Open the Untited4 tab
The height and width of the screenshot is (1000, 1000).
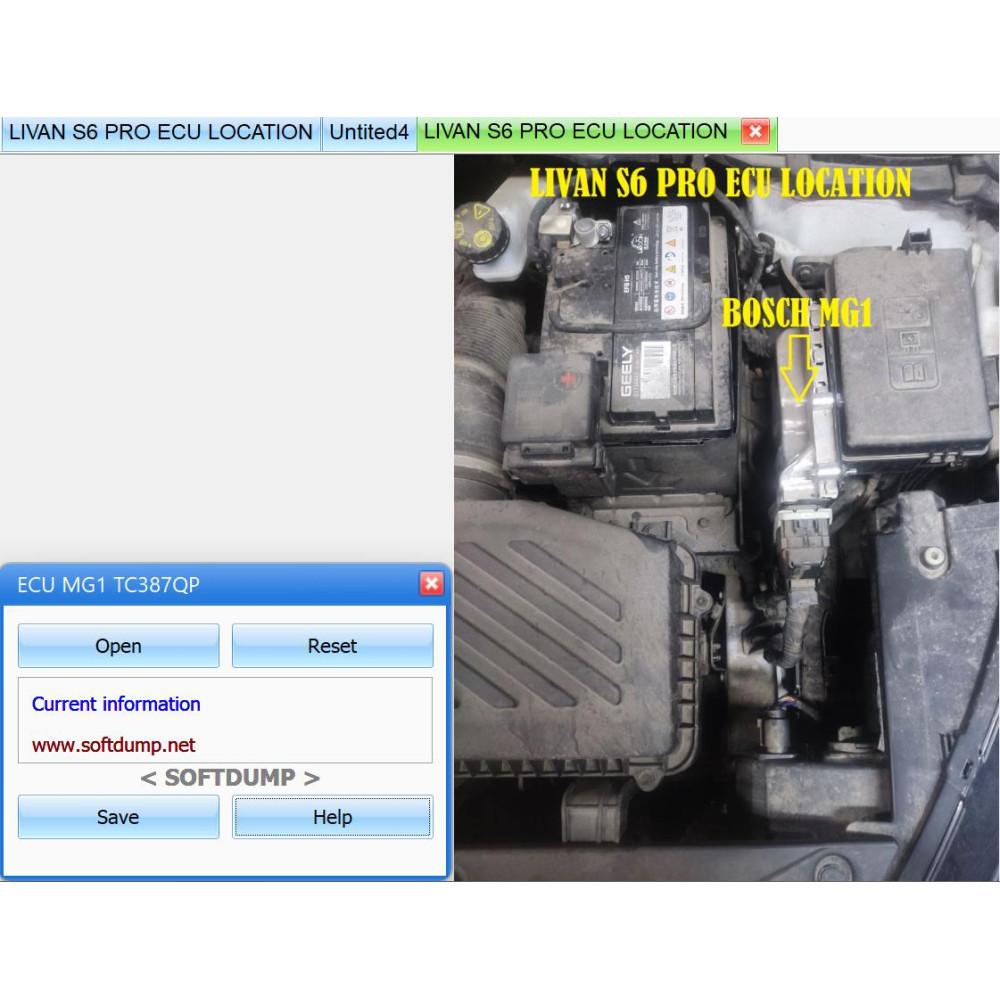tap(369, 133)
